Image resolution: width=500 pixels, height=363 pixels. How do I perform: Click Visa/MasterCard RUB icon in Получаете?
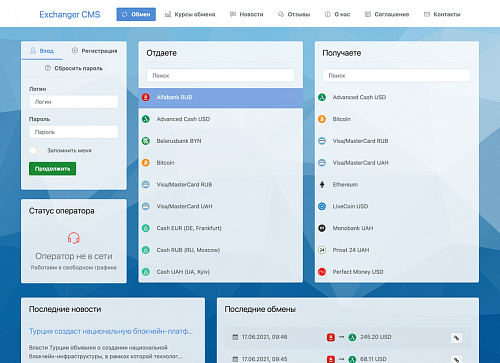322,141
